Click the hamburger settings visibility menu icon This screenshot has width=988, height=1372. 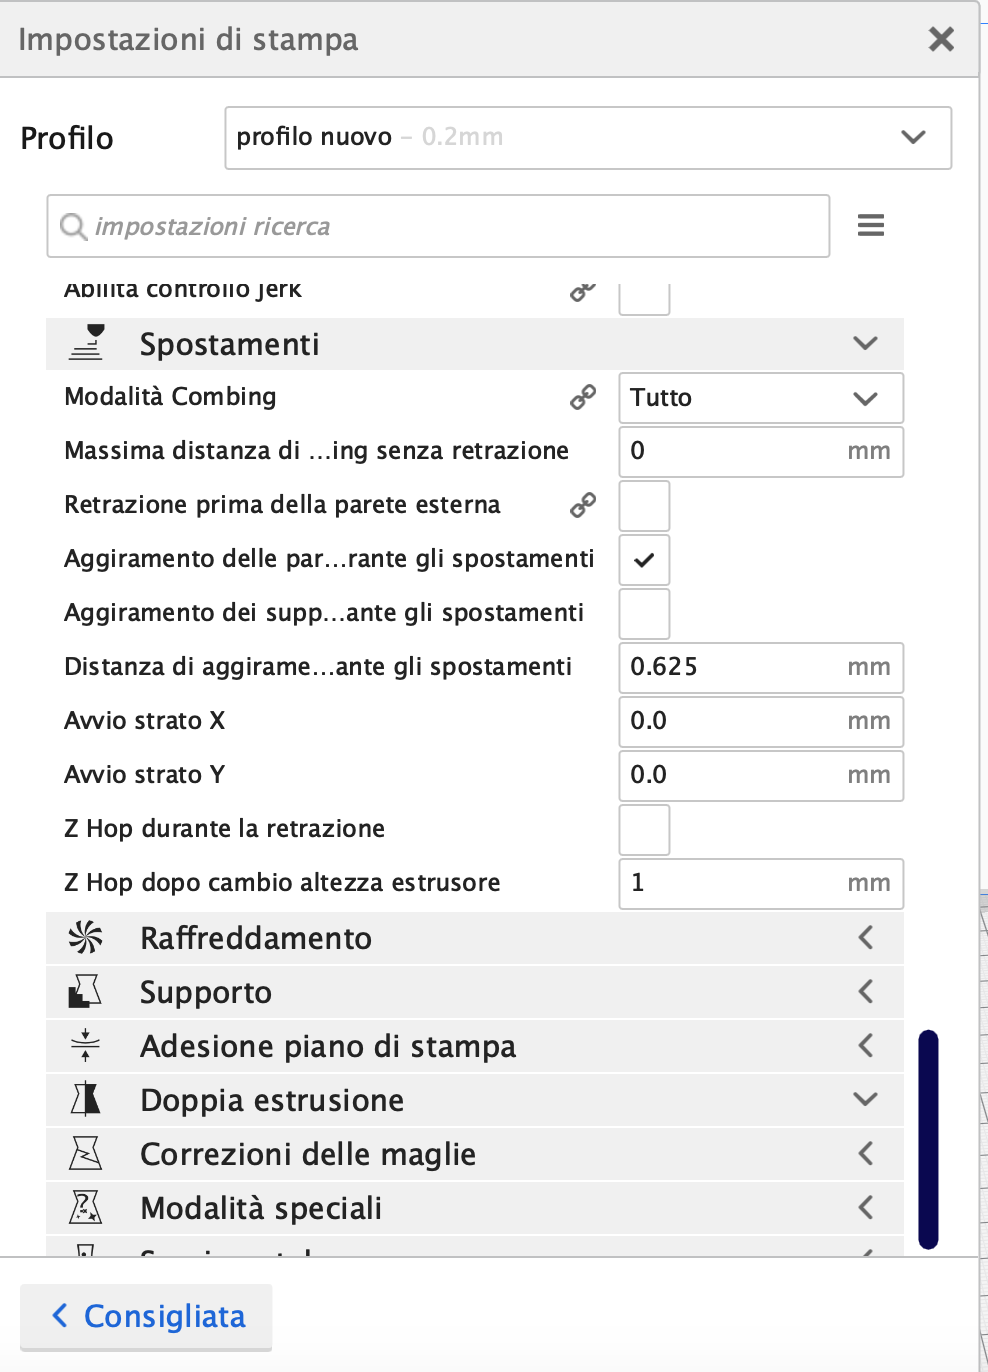[x=870, y=226]
